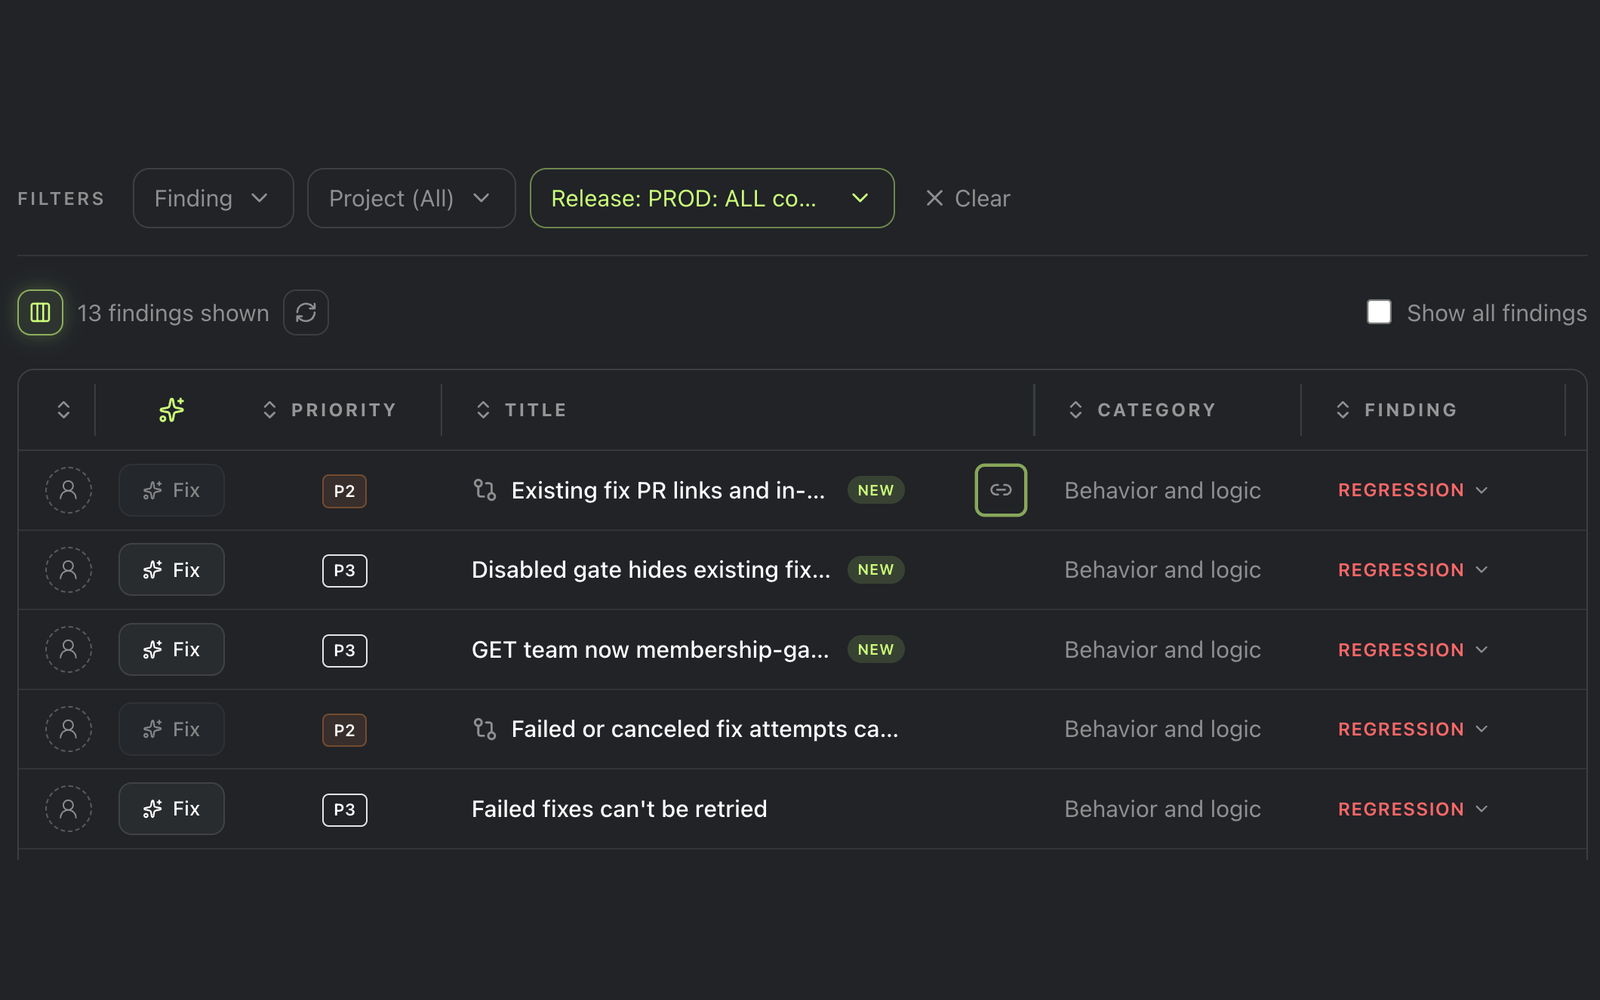Open pull request icon on Failed or canceled row
The image size is (1600, 1000).
[485, 729]
